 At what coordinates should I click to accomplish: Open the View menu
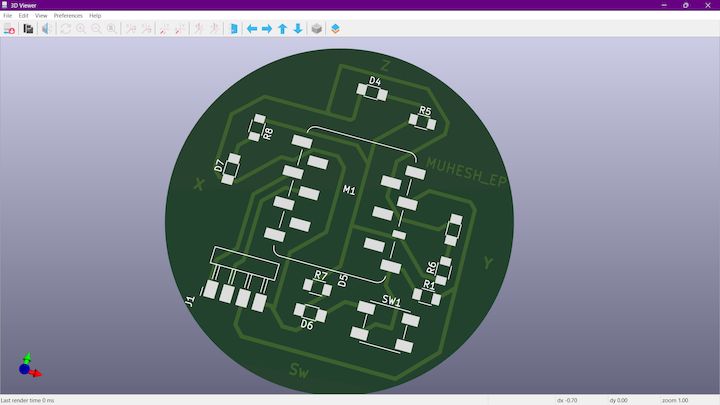pyautogui.click(x=41, y=16)
